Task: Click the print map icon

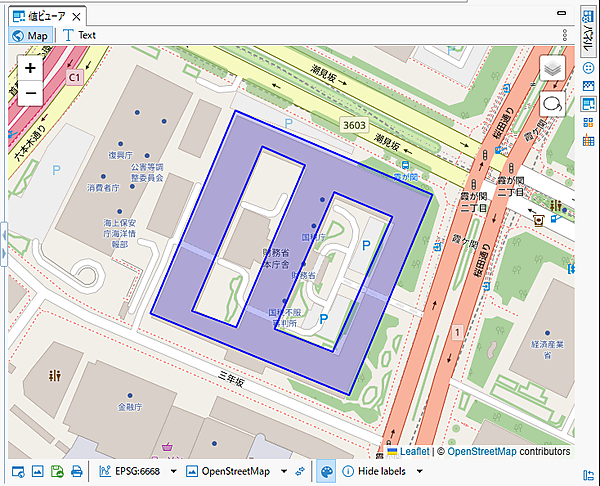Action: (77, 471)
